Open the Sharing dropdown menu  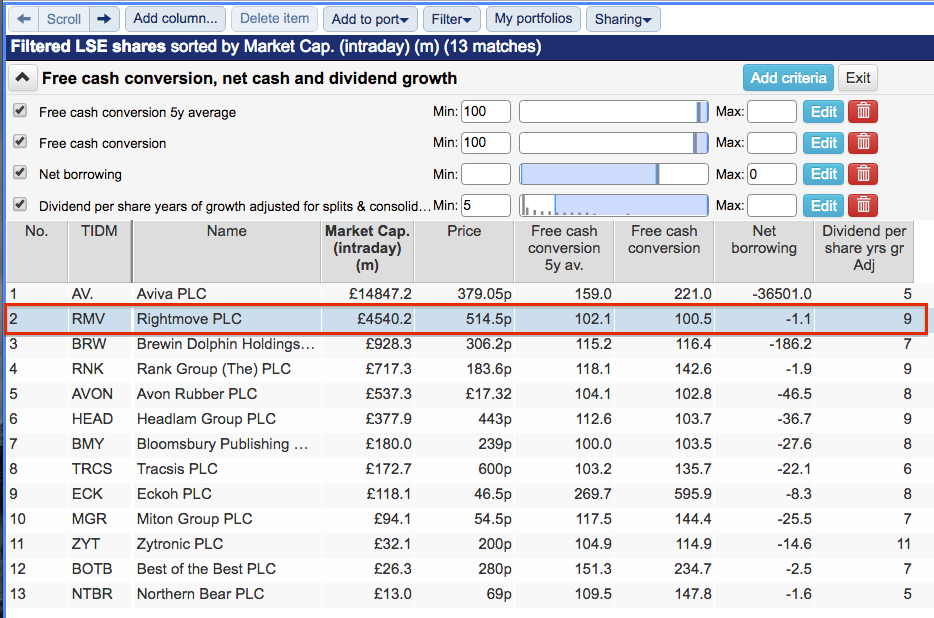pos(623,19)
